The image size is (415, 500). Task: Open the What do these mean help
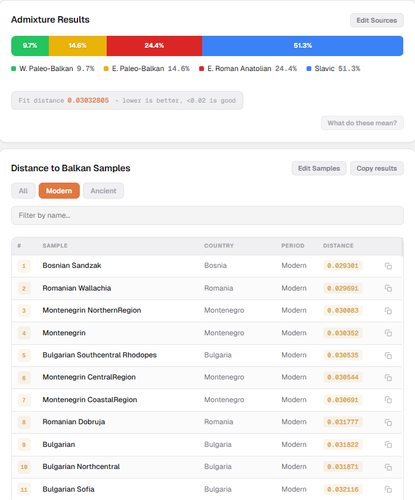coord(362,123)
